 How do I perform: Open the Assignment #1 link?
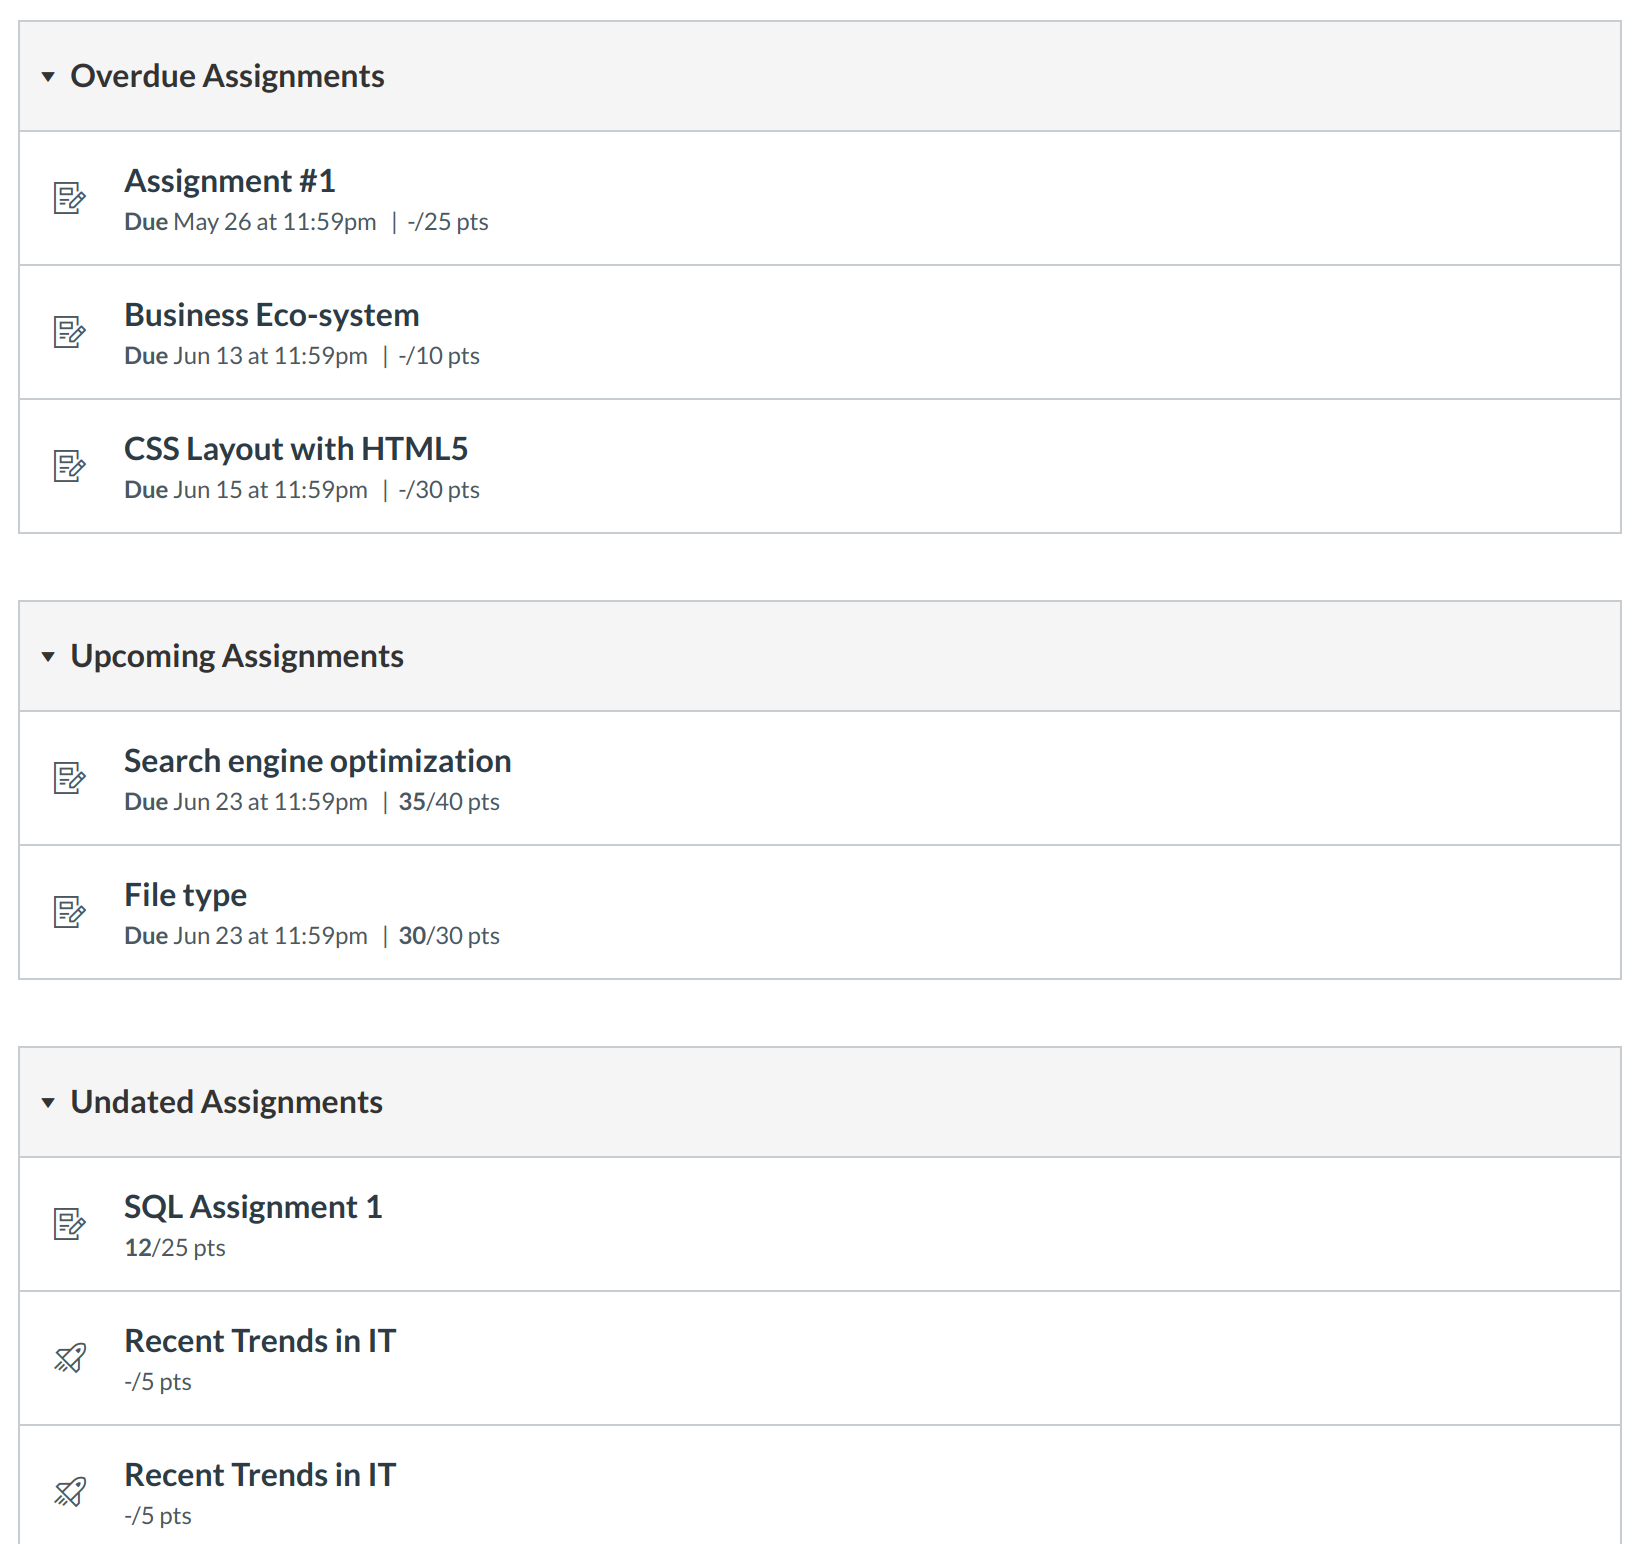(x=229, y=181)
